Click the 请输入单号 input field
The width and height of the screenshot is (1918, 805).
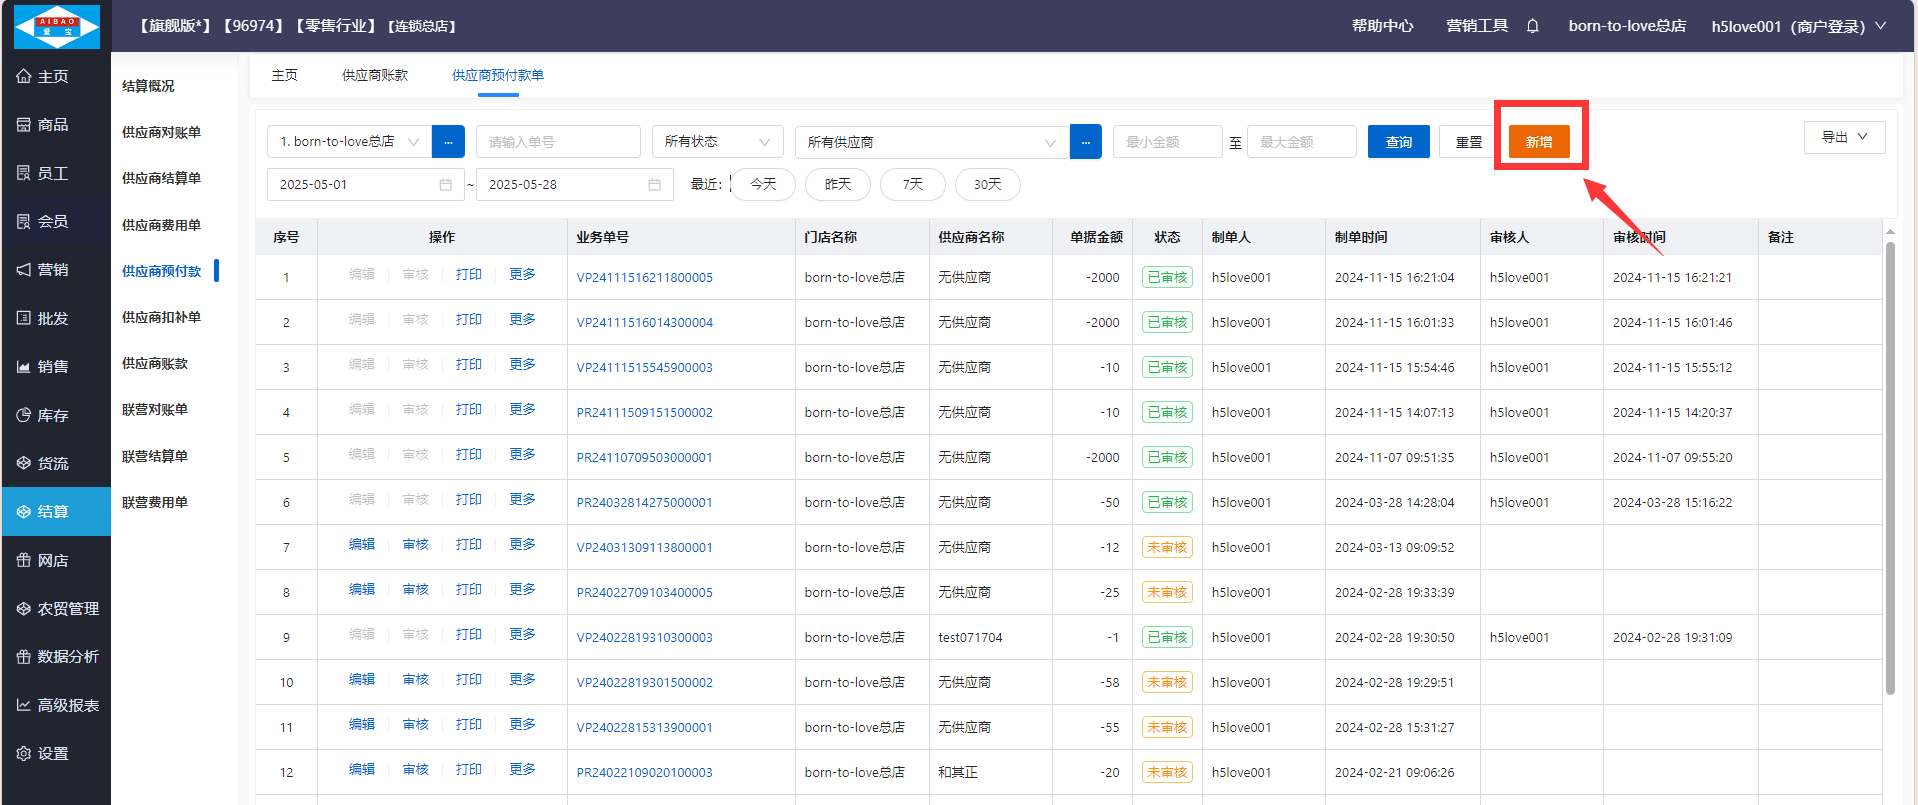coord(557,142)
